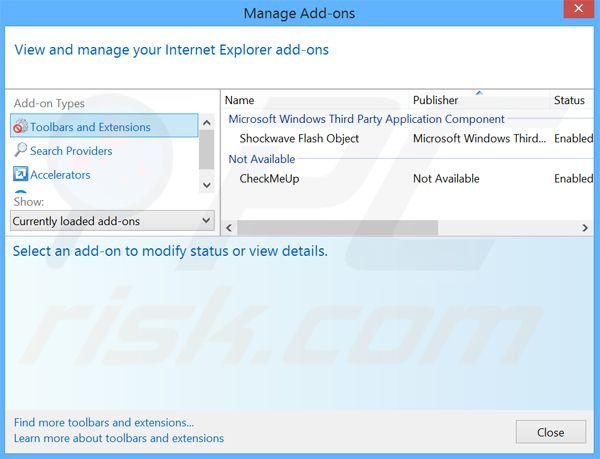Open the Show add-ons filter dropdown
The width and height of the screenshot is (600, 459).
tap(112, 220)
